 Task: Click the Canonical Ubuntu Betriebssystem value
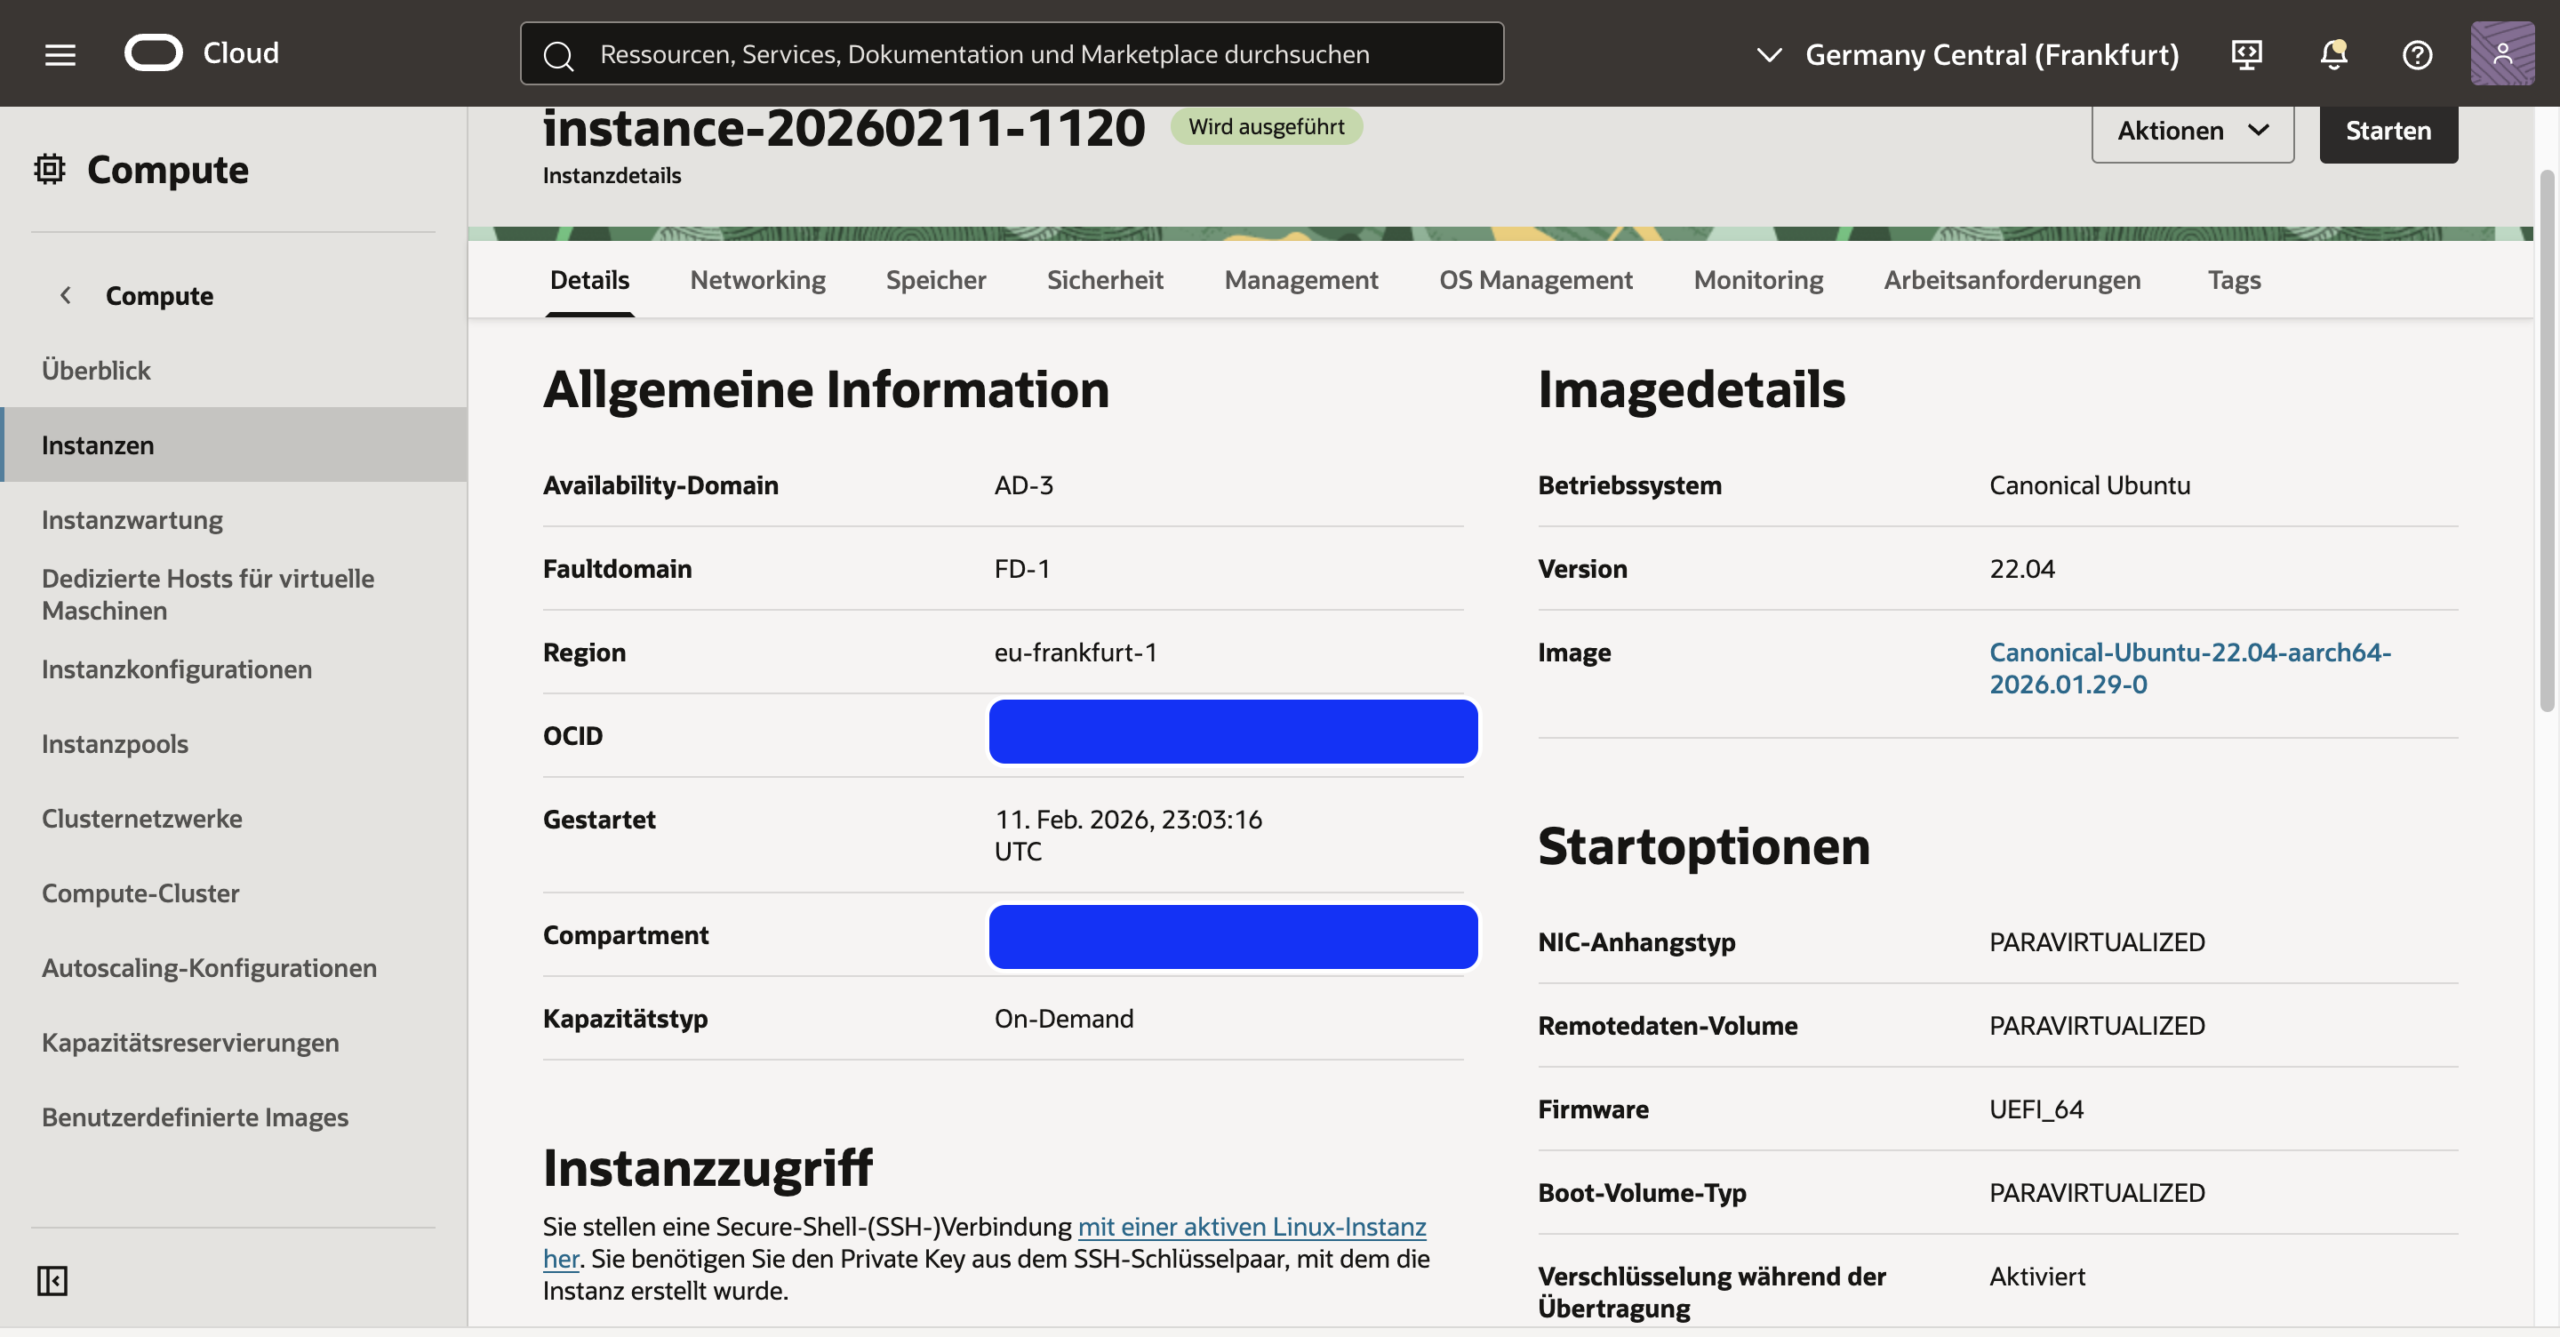pyautogui.click(x=2090, y=485)
